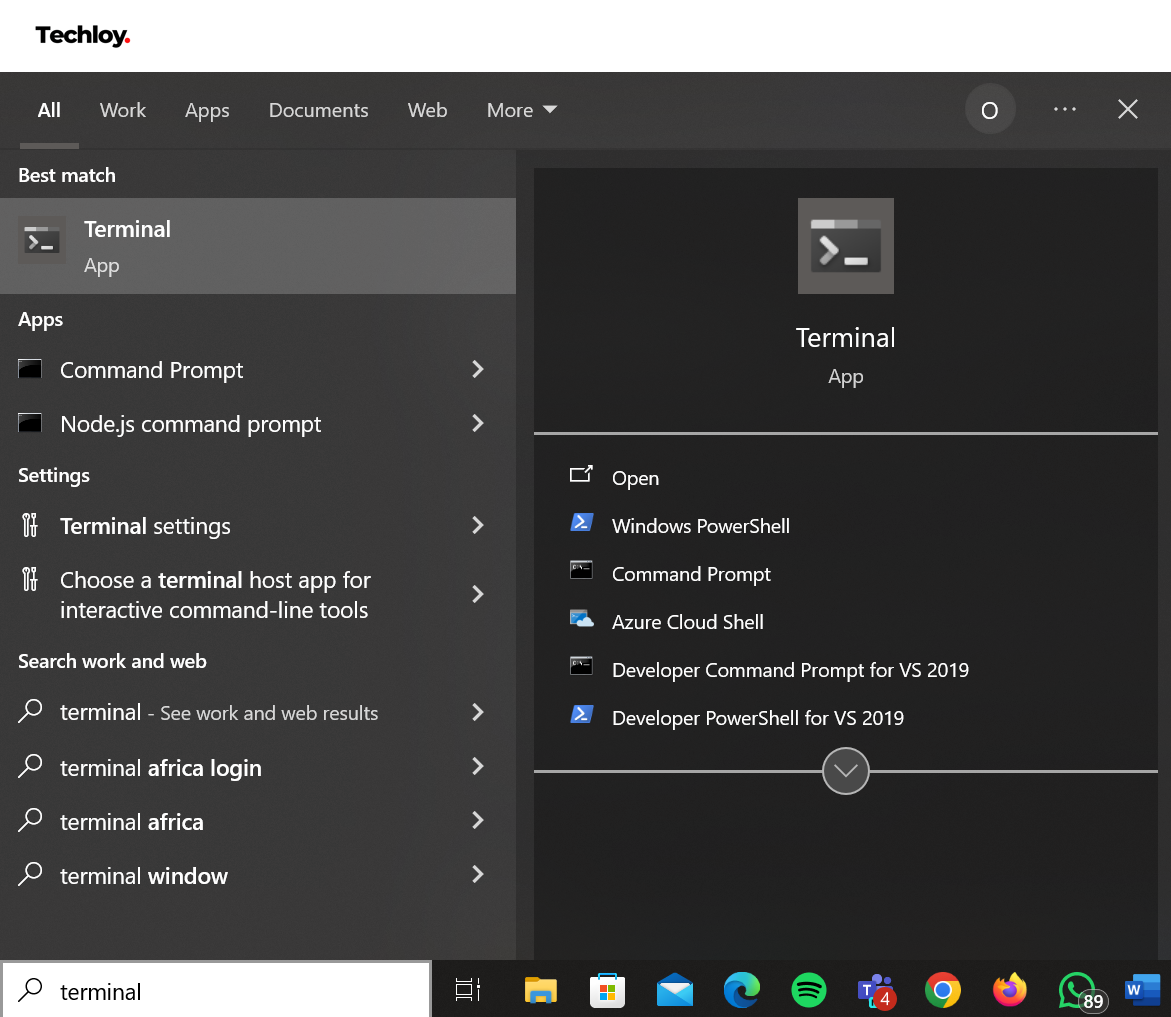The width and height of the screenshot is (1171, 1017).
Task: Switch to the All tab
Action: click(x=49, y=111)
